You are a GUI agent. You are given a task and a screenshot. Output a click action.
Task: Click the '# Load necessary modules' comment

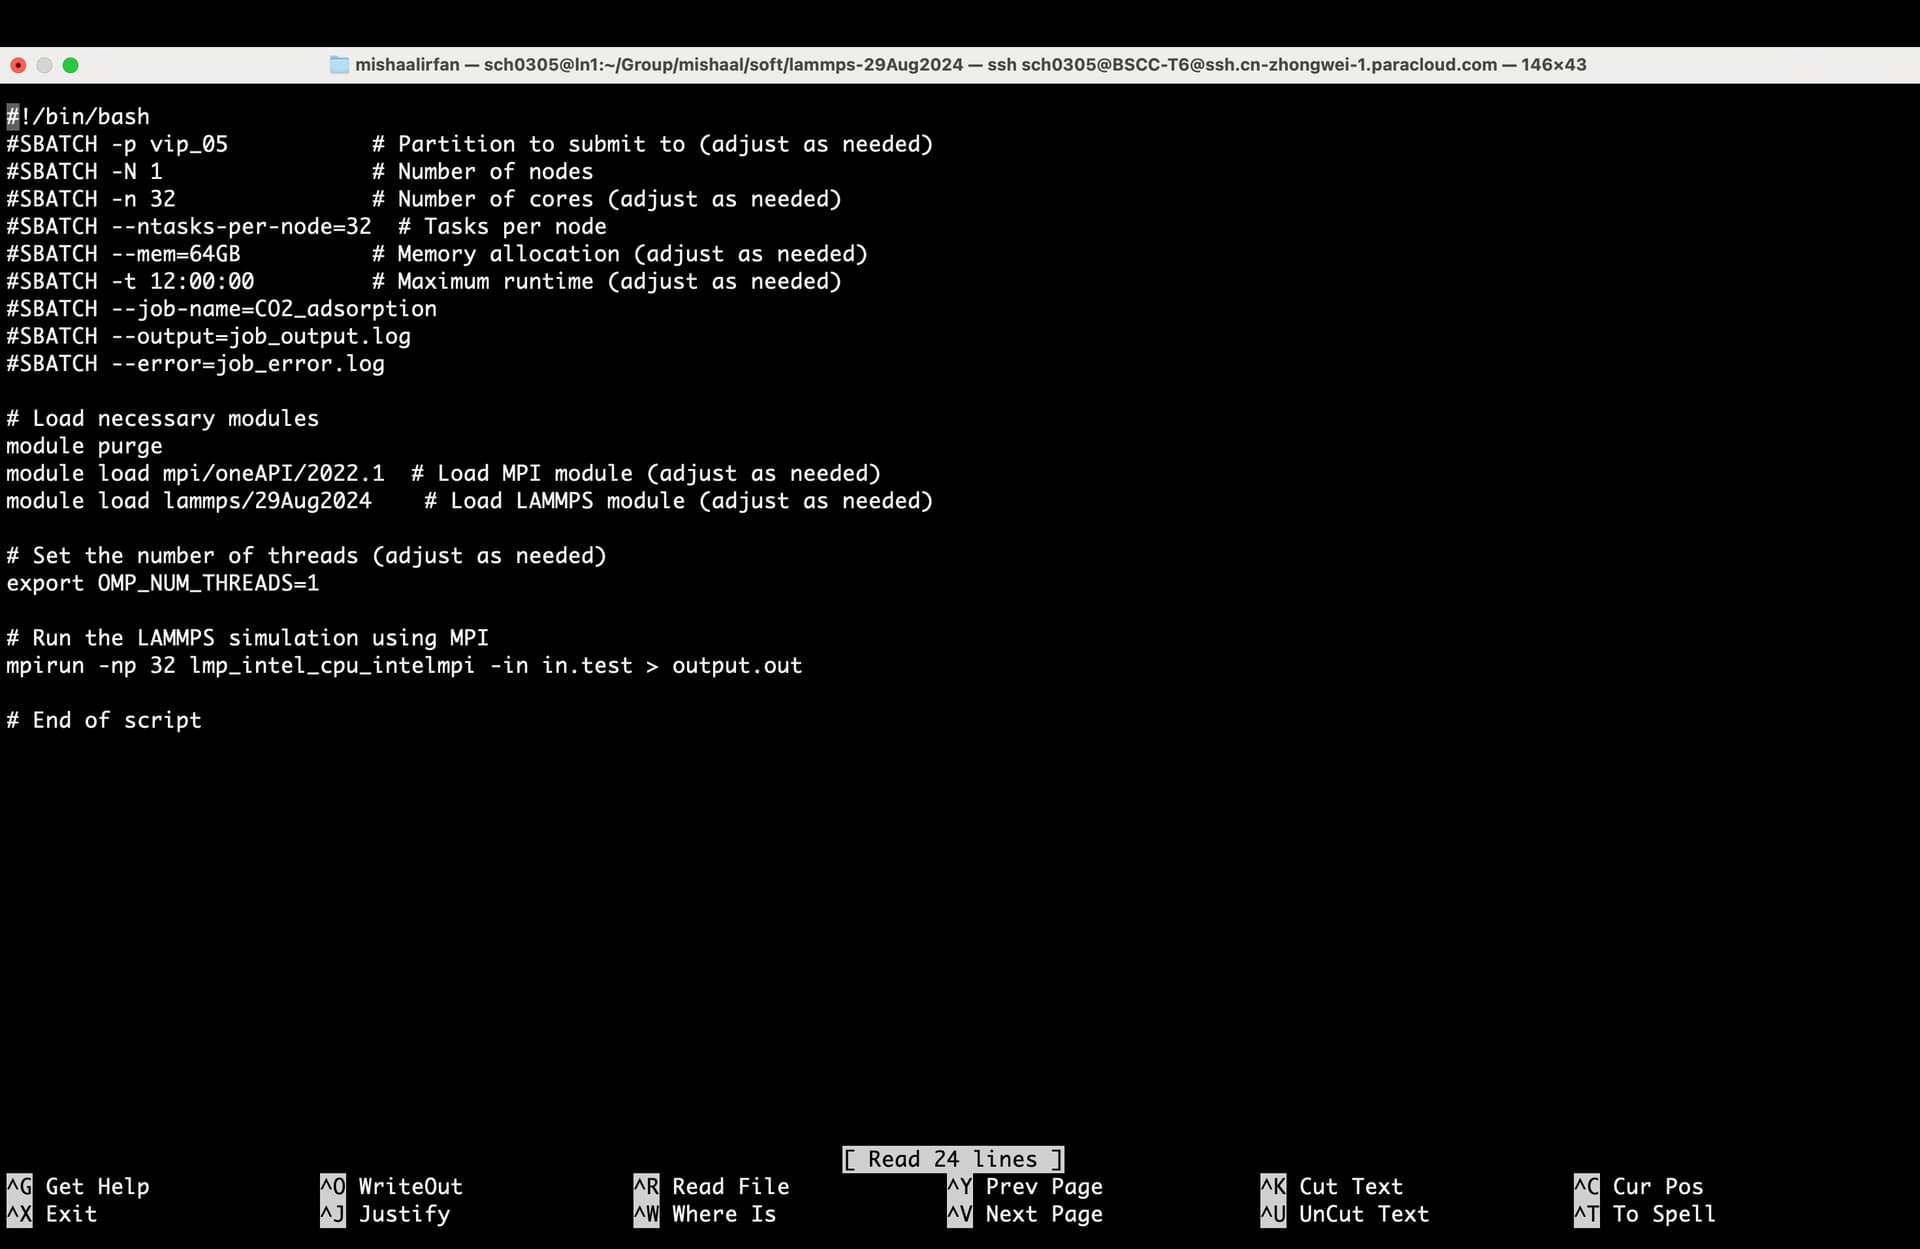pyautogui.click(x=163, y=418)
